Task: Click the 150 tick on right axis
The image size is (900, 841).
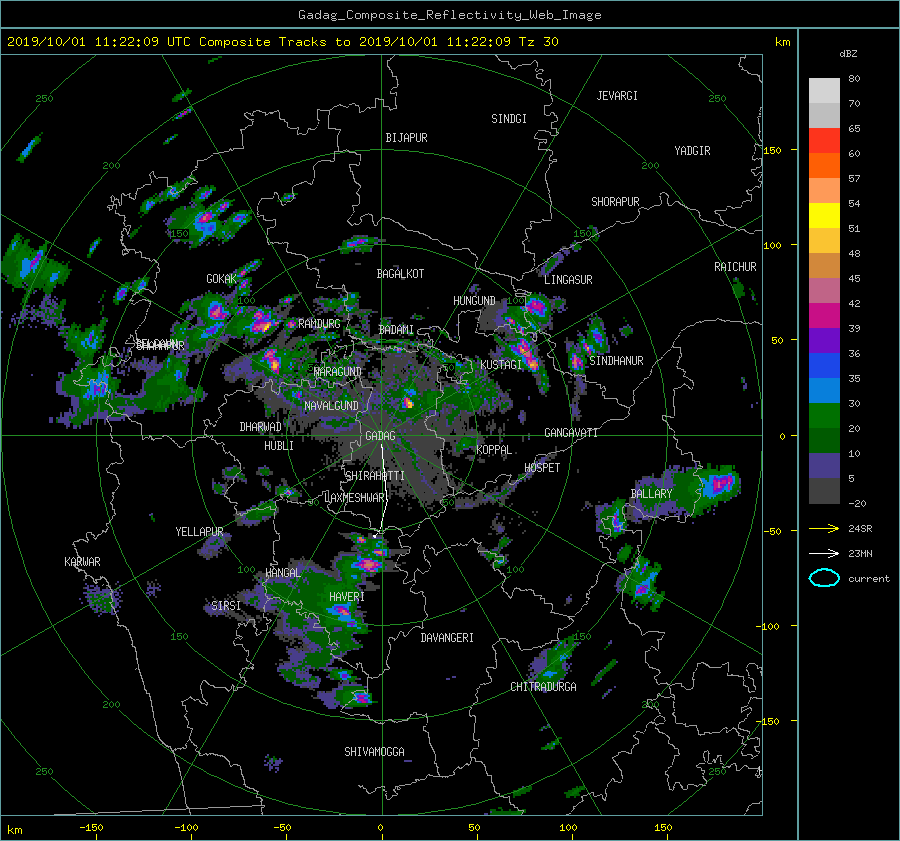Action: click(x=773, y=150)
